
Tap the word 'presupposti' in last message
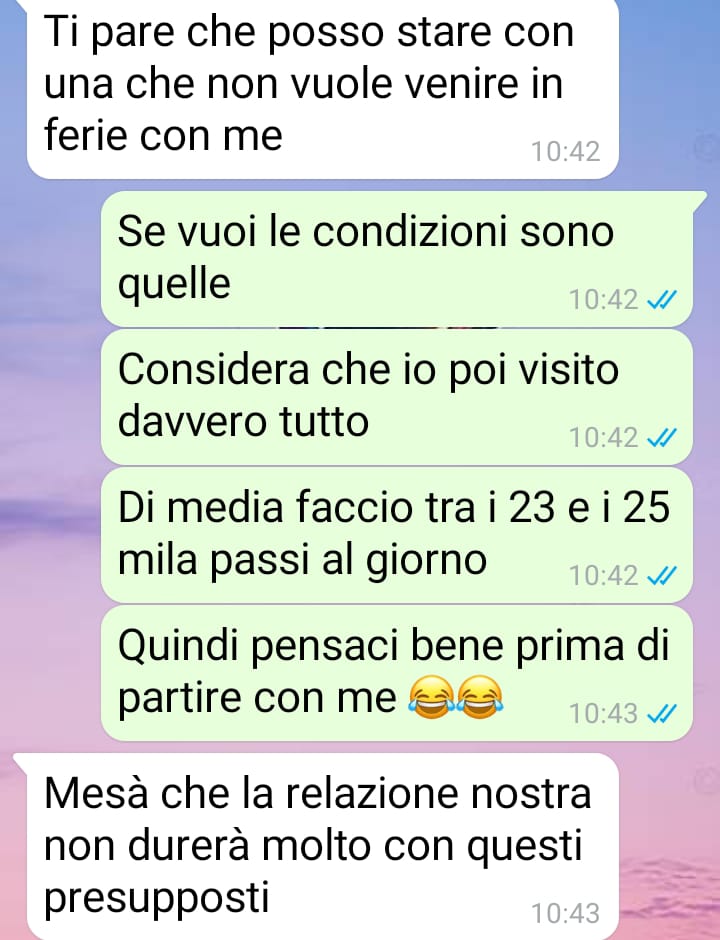point(156,899)
